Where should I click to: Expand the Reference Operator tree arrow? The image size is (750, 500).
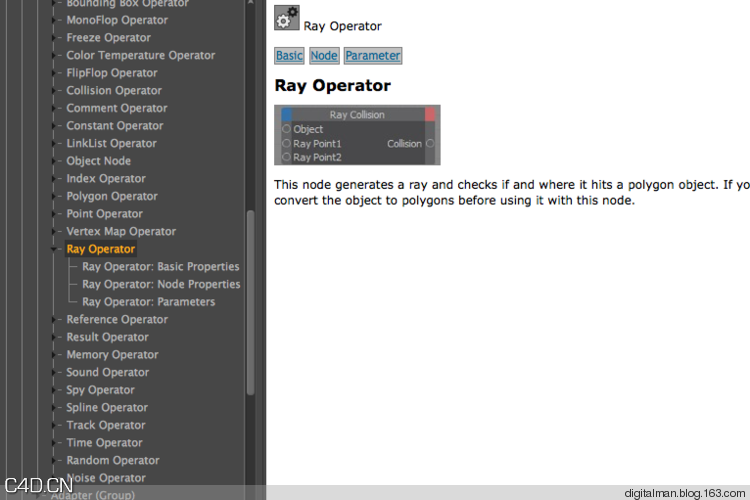click(x=54, y=320)
